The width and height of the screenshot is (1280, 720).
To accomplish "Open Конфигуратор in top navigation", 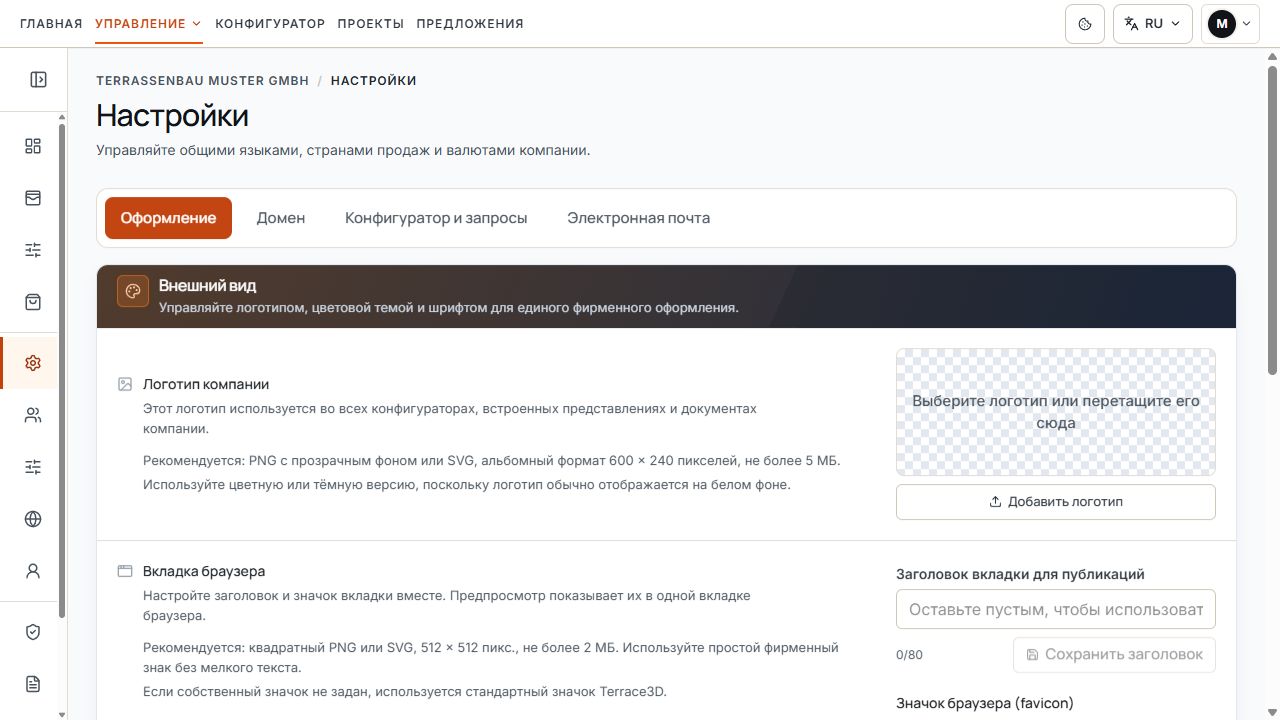I will 270,24.
